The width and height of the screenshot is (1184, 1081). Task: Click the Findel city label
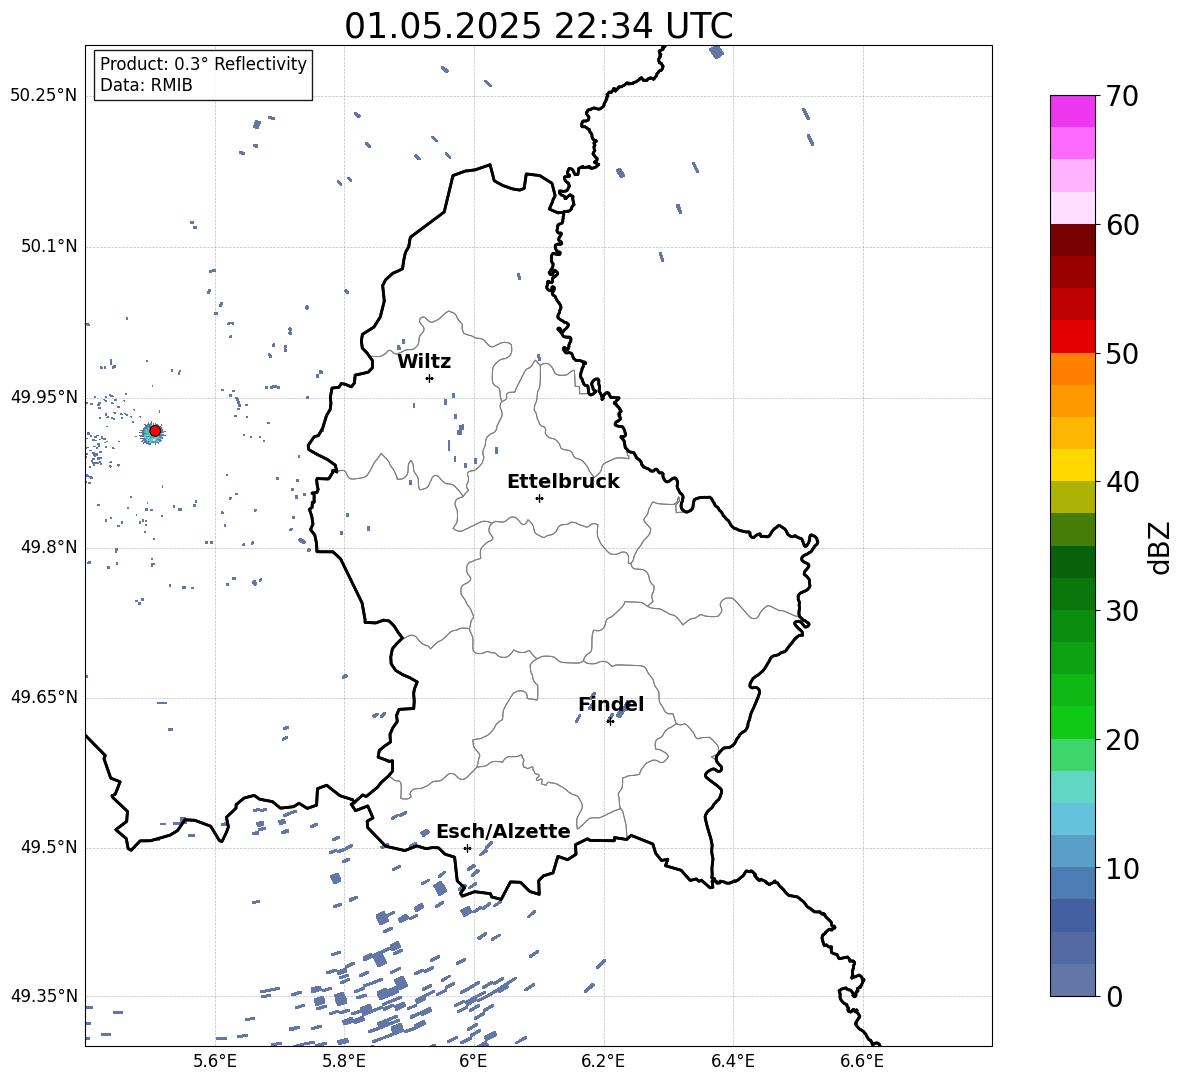coord(611,704)
